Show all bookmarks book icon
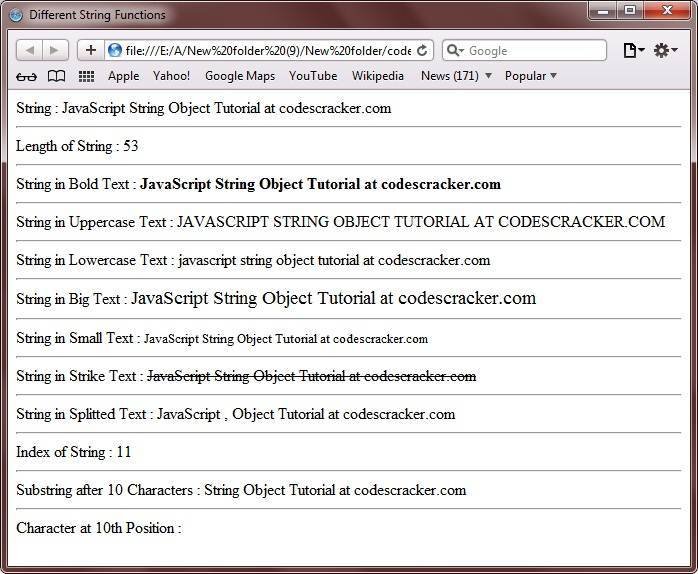This screenshot has height=574, width=698. click(x=57, y=76)
